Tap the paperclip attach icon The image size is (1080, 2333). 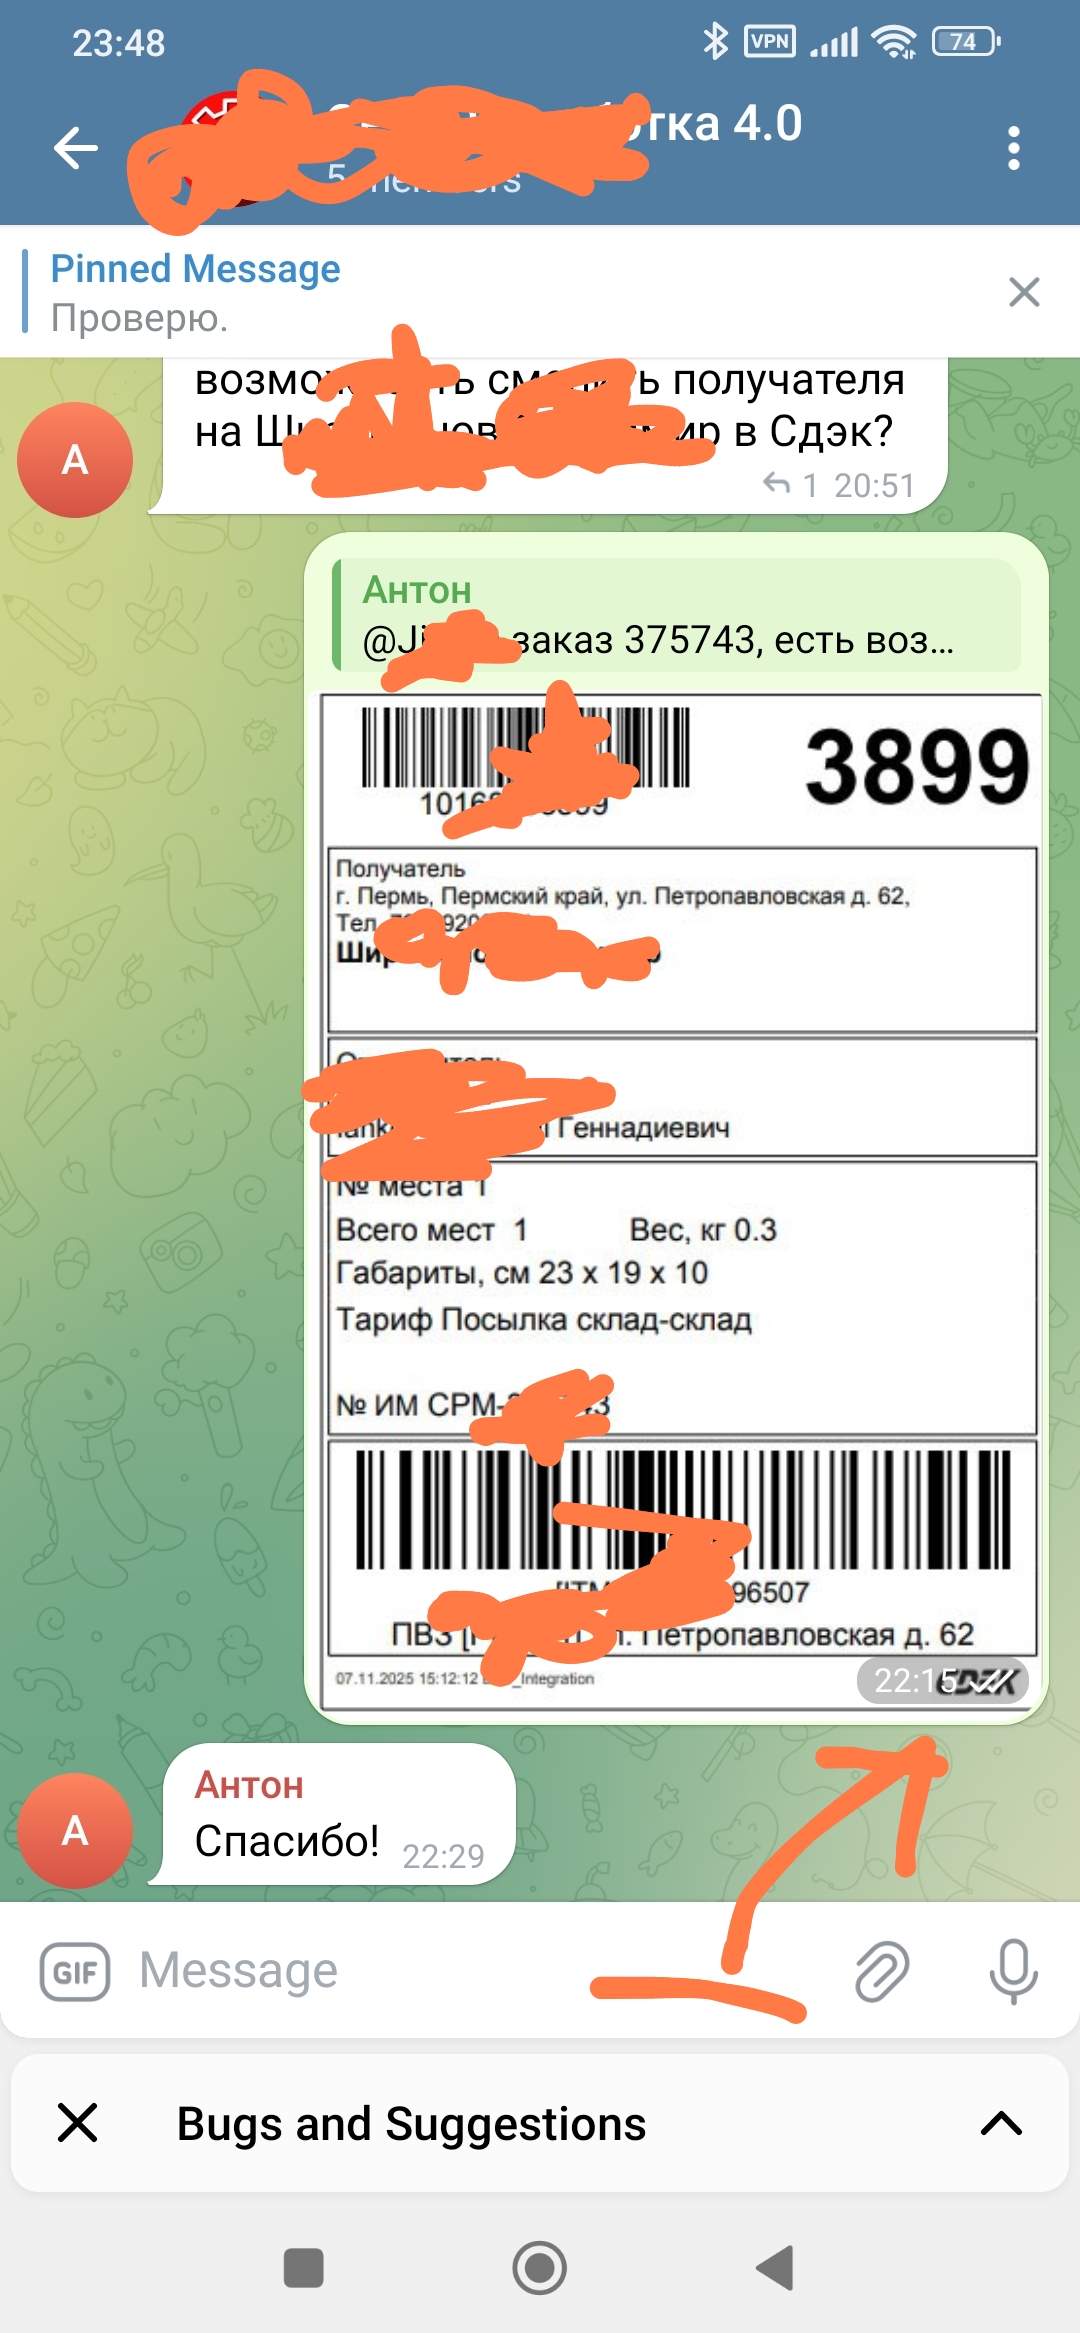click(x=882, y=1971)
